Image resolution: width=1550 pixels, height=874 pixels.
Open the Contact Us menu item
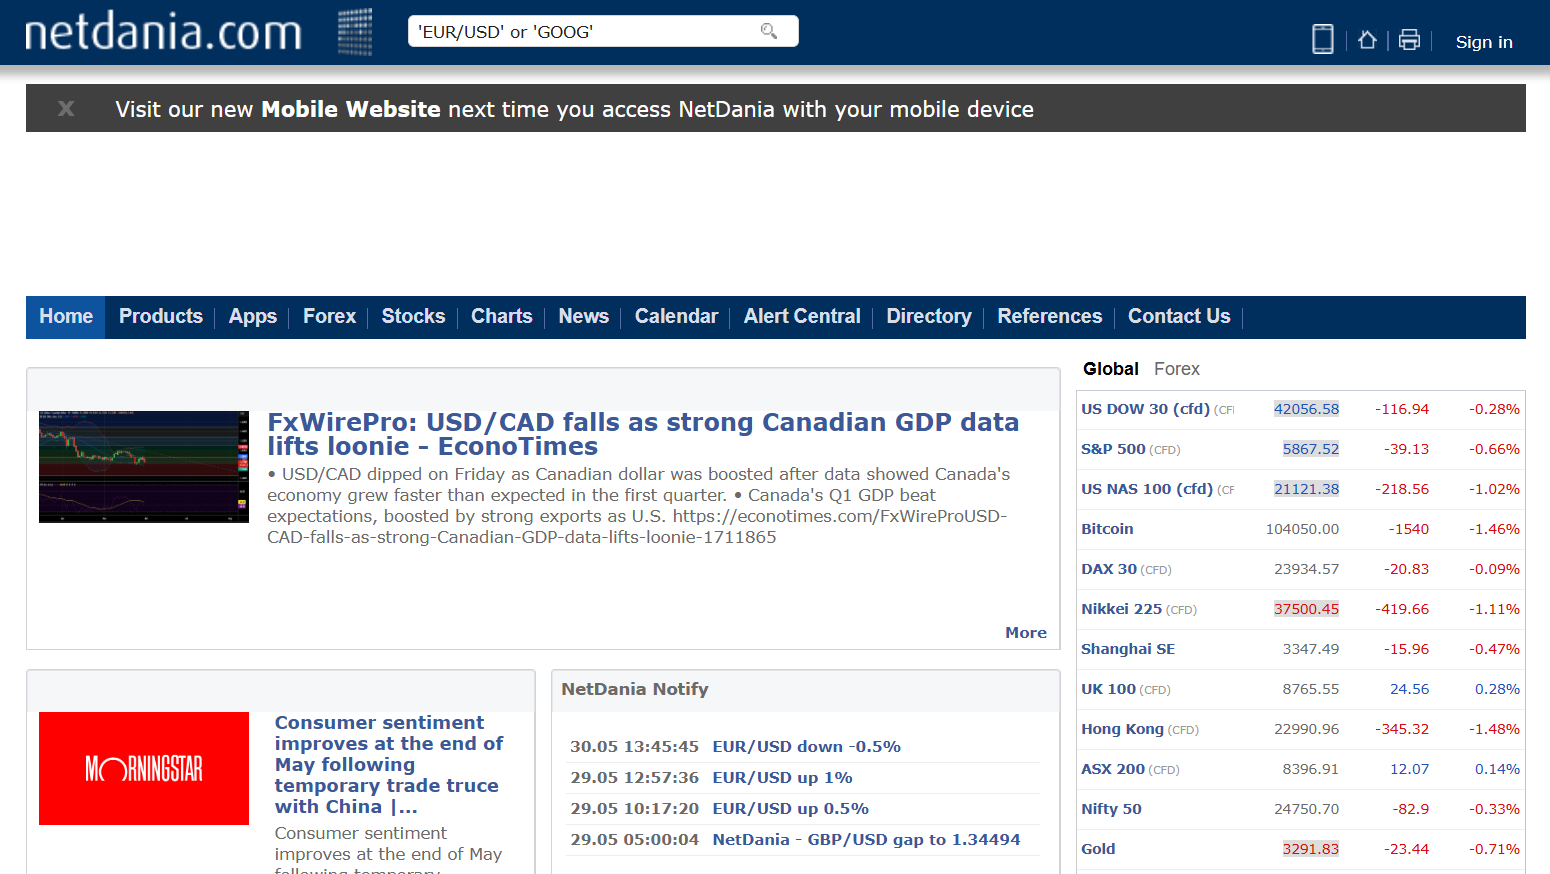pyautogui.click(x=1180, y=316)
